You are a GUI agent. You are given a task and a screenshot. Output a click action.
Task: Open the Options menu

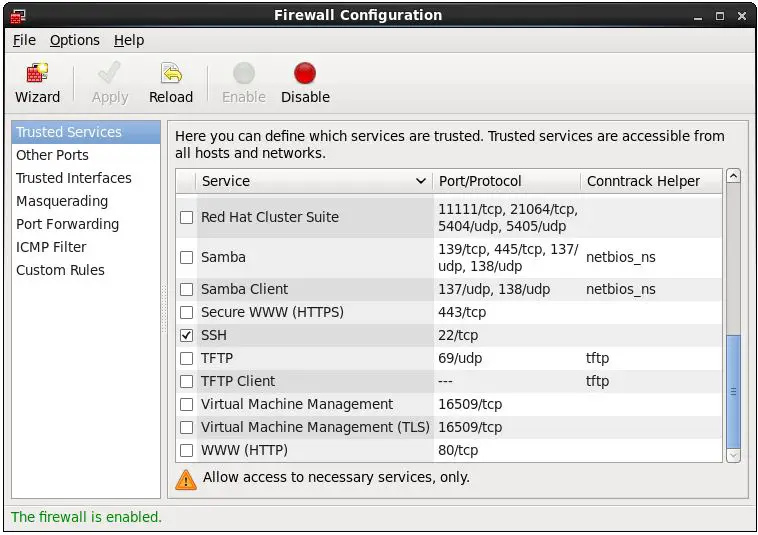click(75, 40)
